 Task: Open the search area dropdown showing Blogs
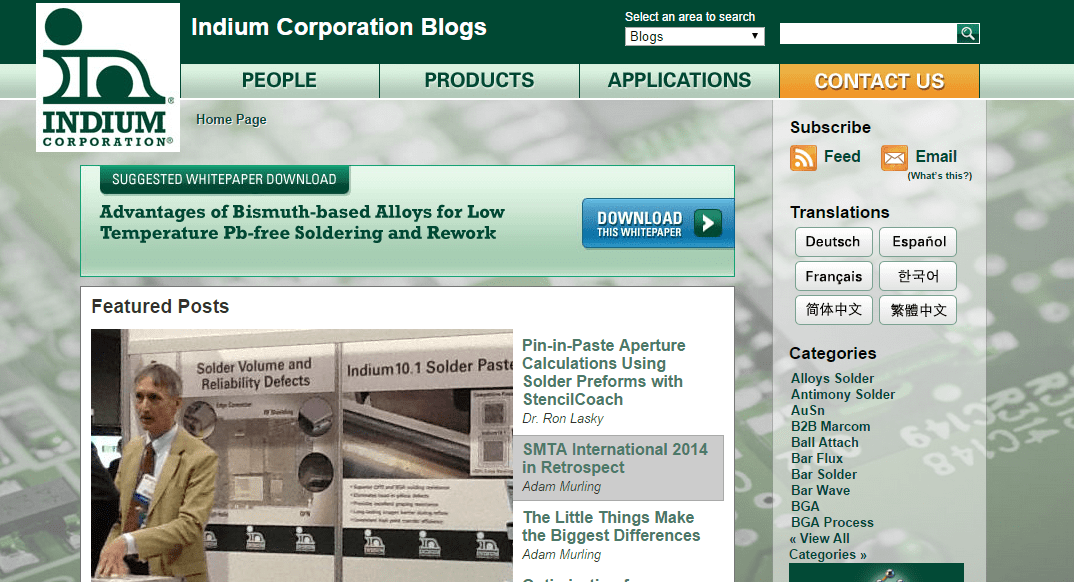(695, 36)
